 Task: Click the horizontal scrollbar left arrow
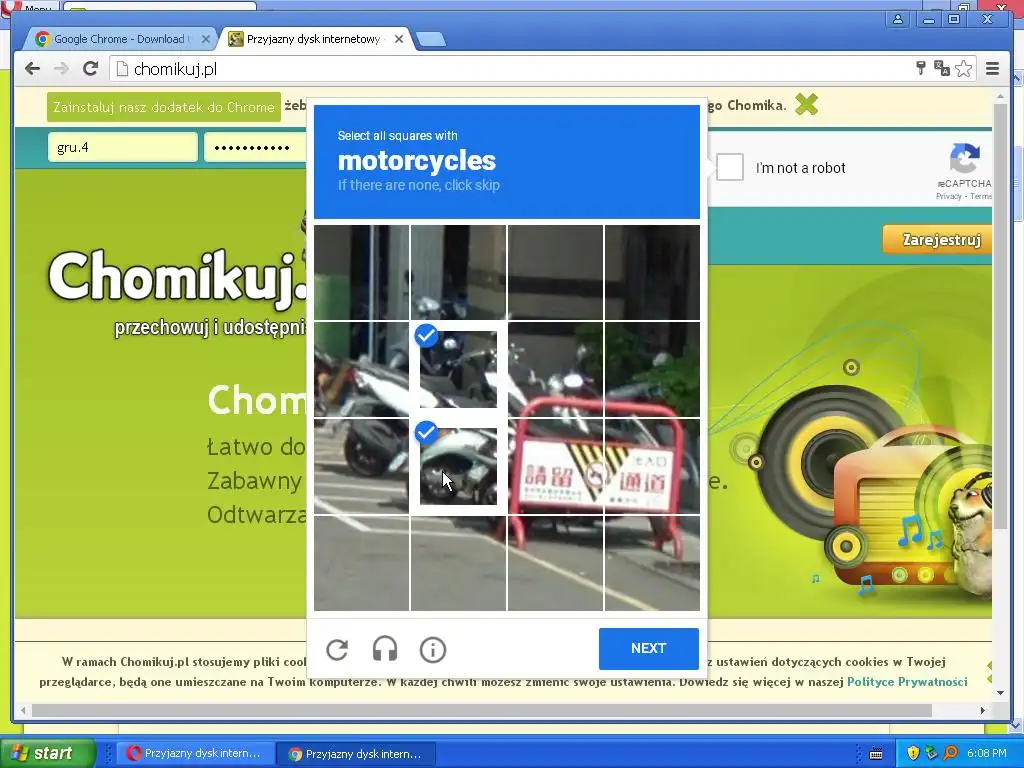[x=24, y=710]
